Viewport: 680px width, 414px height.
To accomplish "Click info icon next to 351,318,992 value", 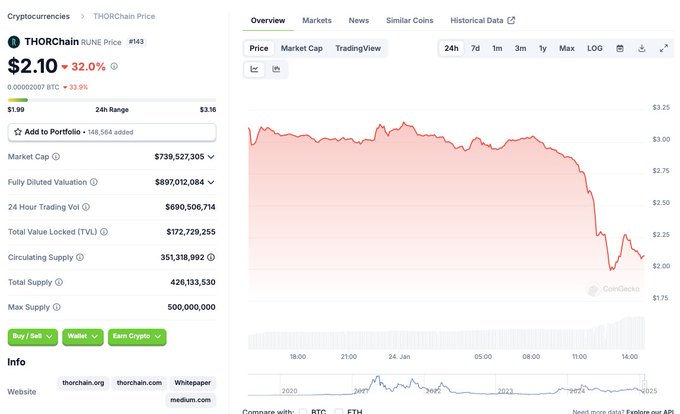I will 211,257.
